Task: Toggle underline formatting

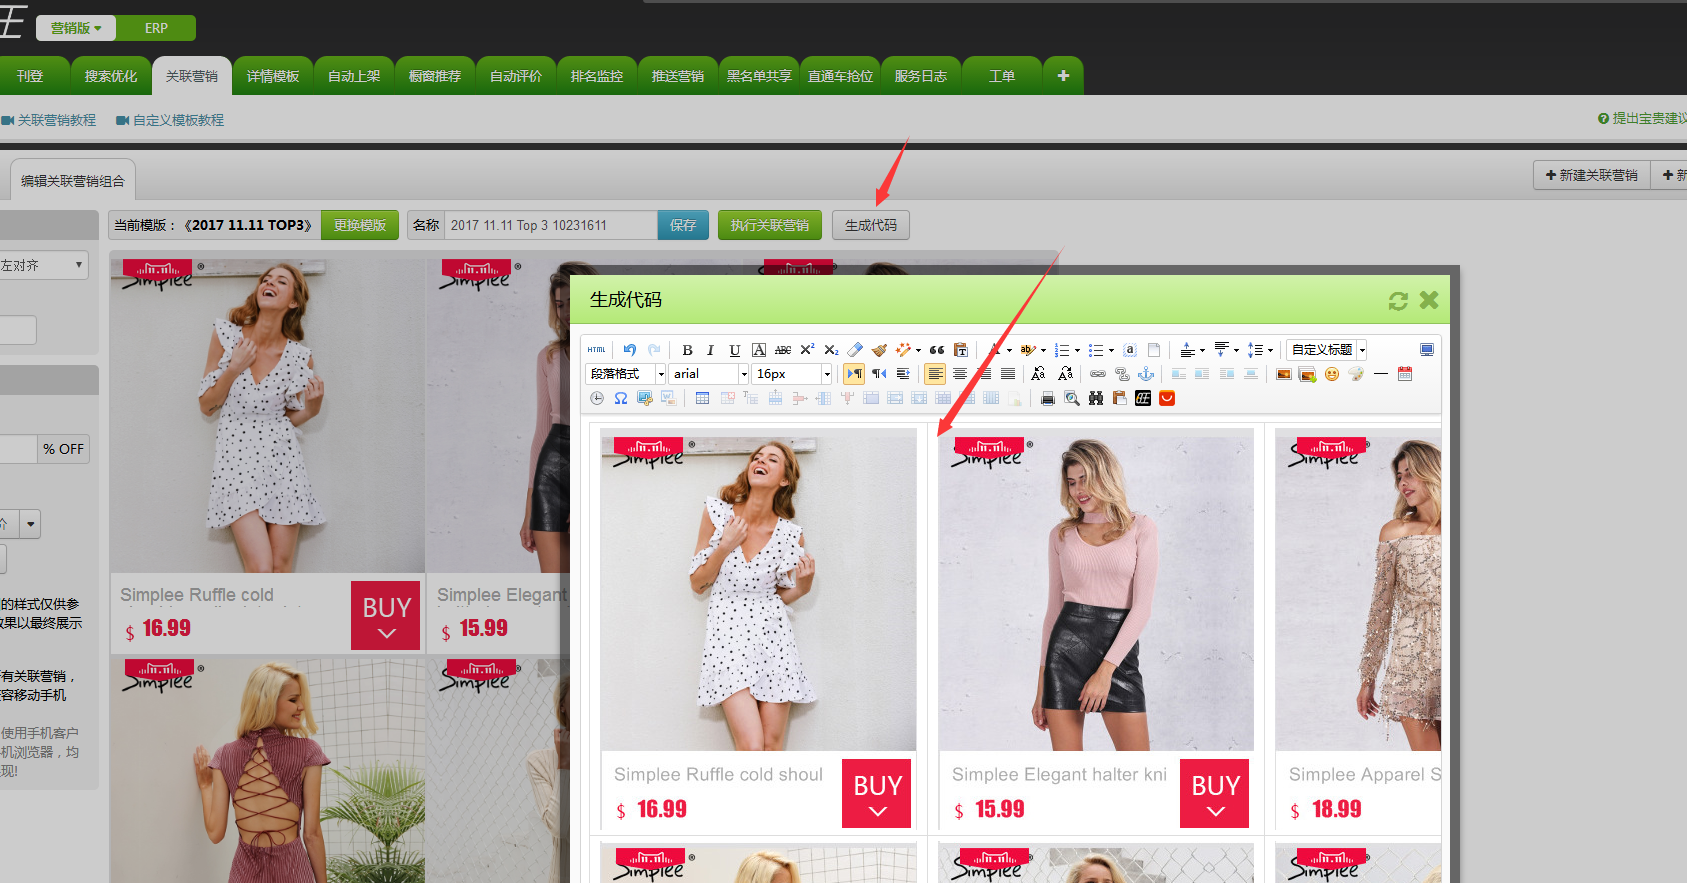Action: [x=735, y=350]
